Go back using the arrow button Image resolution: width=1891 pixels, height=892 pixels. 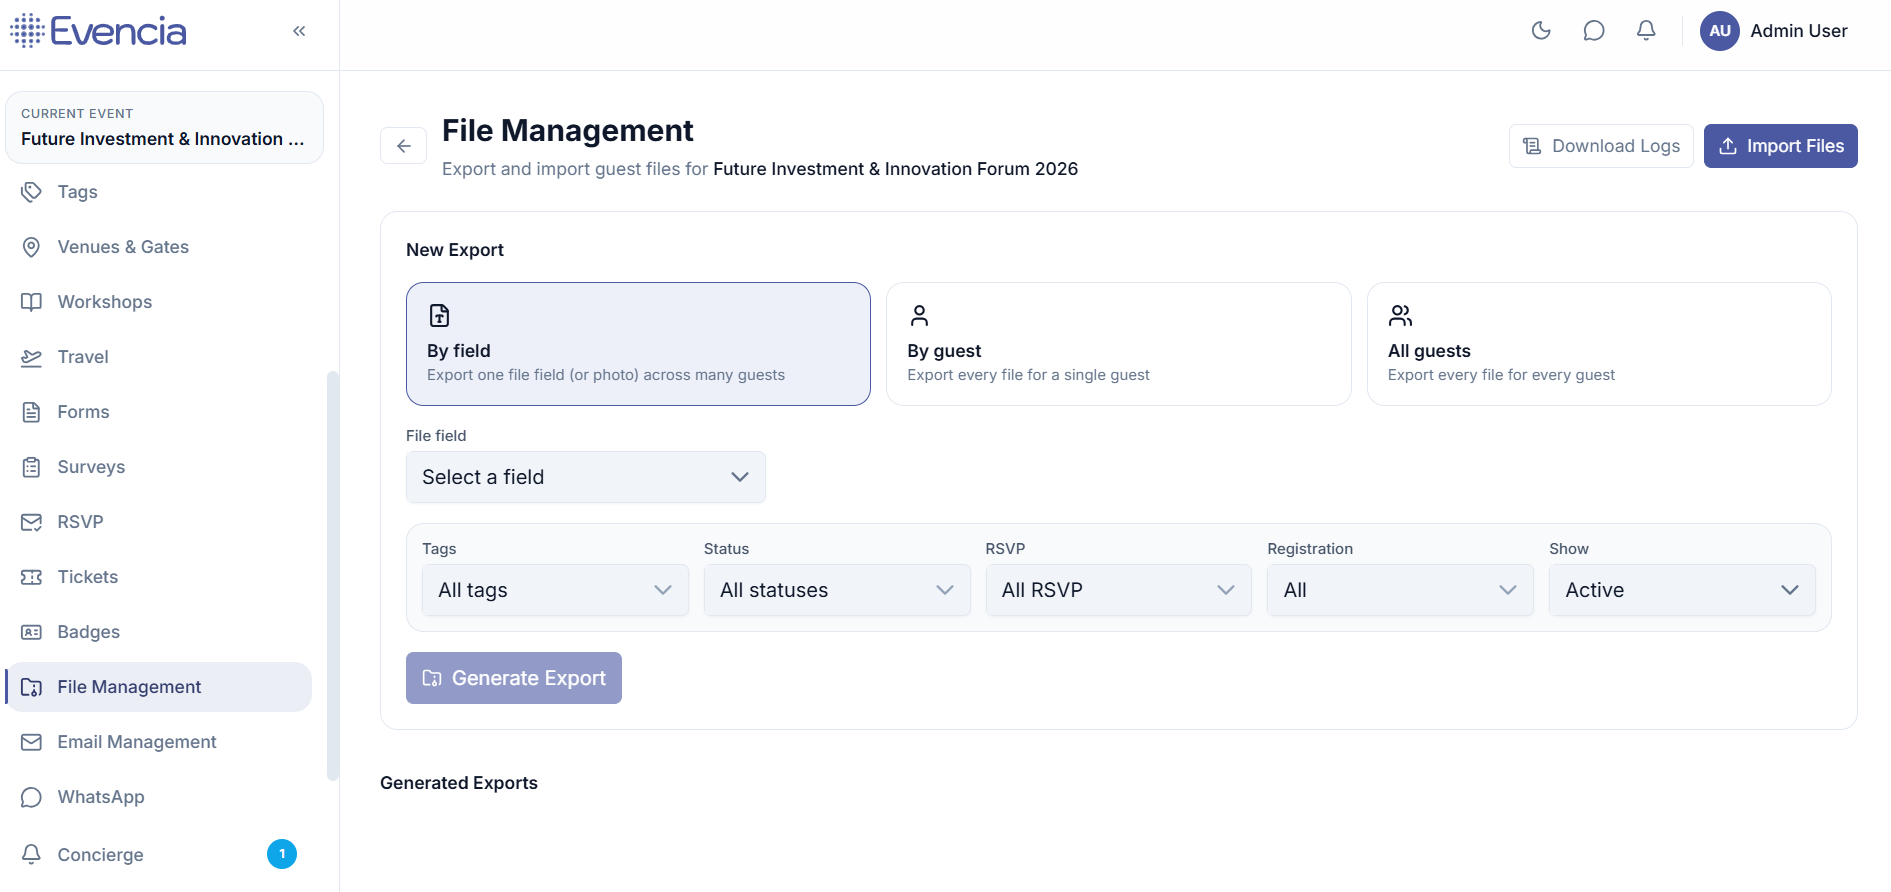point(404,146)
